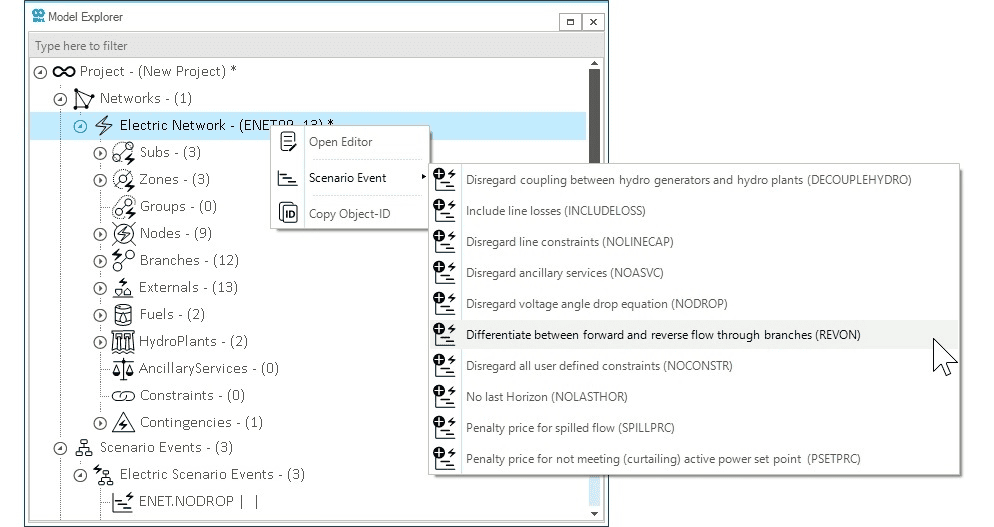Click the ENET.NODROP event icon
The width and height of the screenshot is (994, 527).
(x=123, y=502)
